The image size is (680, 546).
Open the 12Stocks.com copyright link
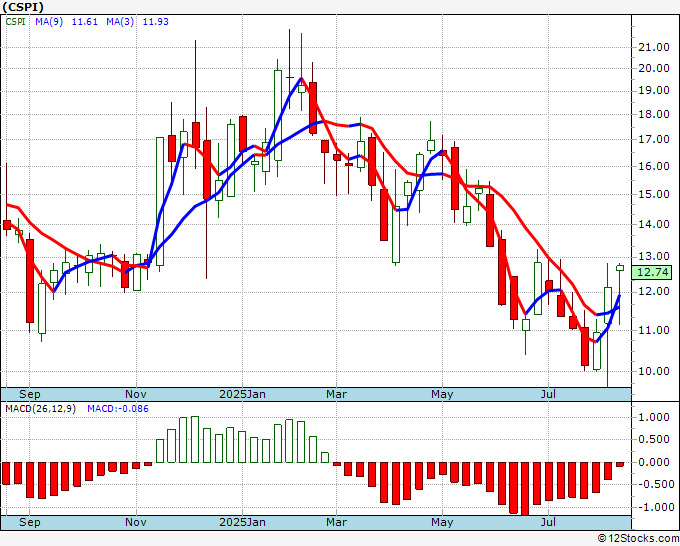[638, 538]
